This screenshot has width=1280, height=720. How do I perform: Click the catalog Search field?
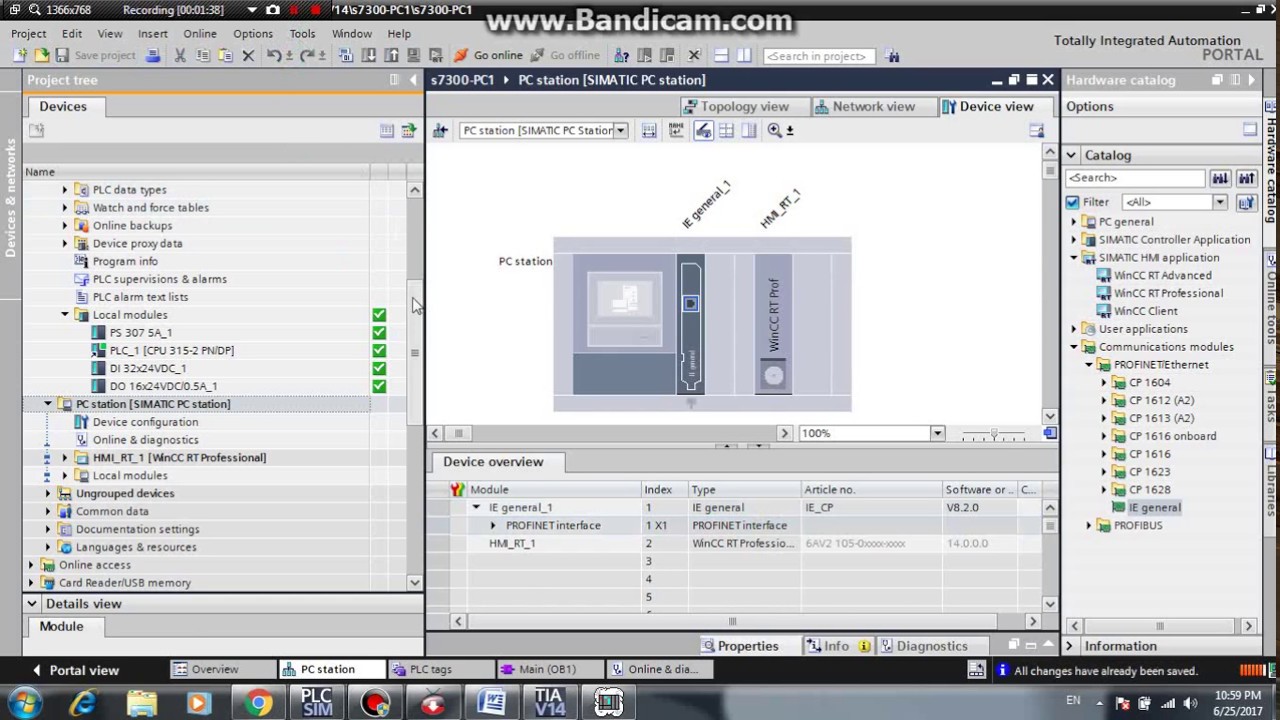tap(1135, 178)
